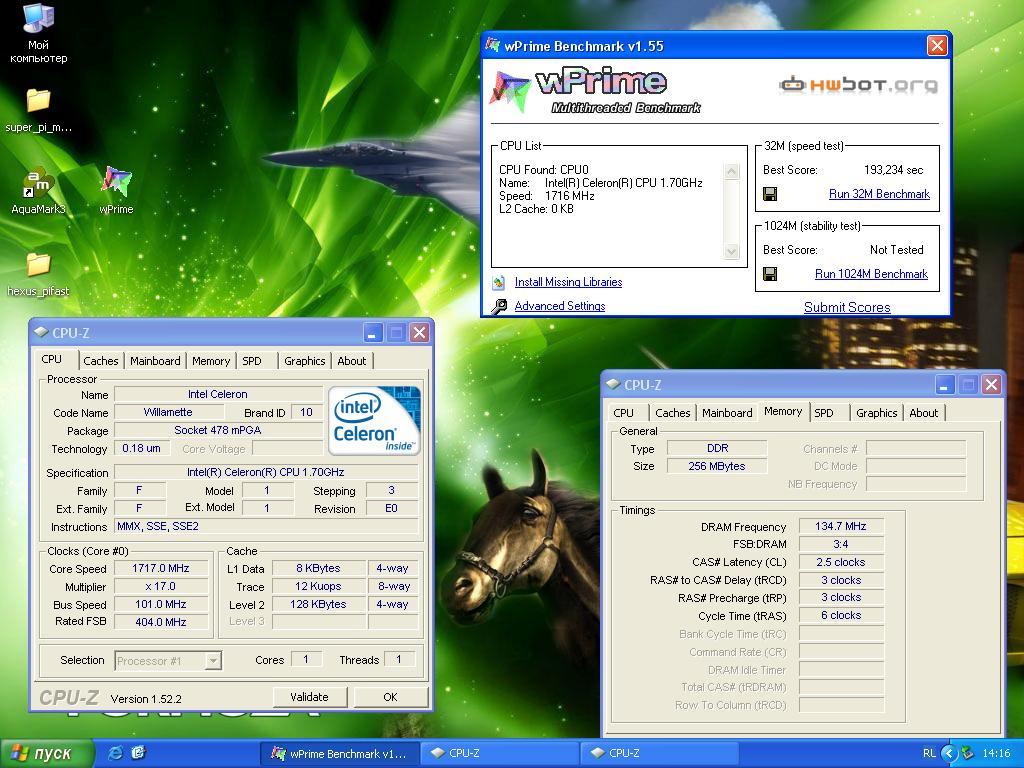The height and width of the screenshot is (768, 1024).
Task: Select the first CPU-Z taskbar button
Action: pyautogui.click(x=498, y=754)
